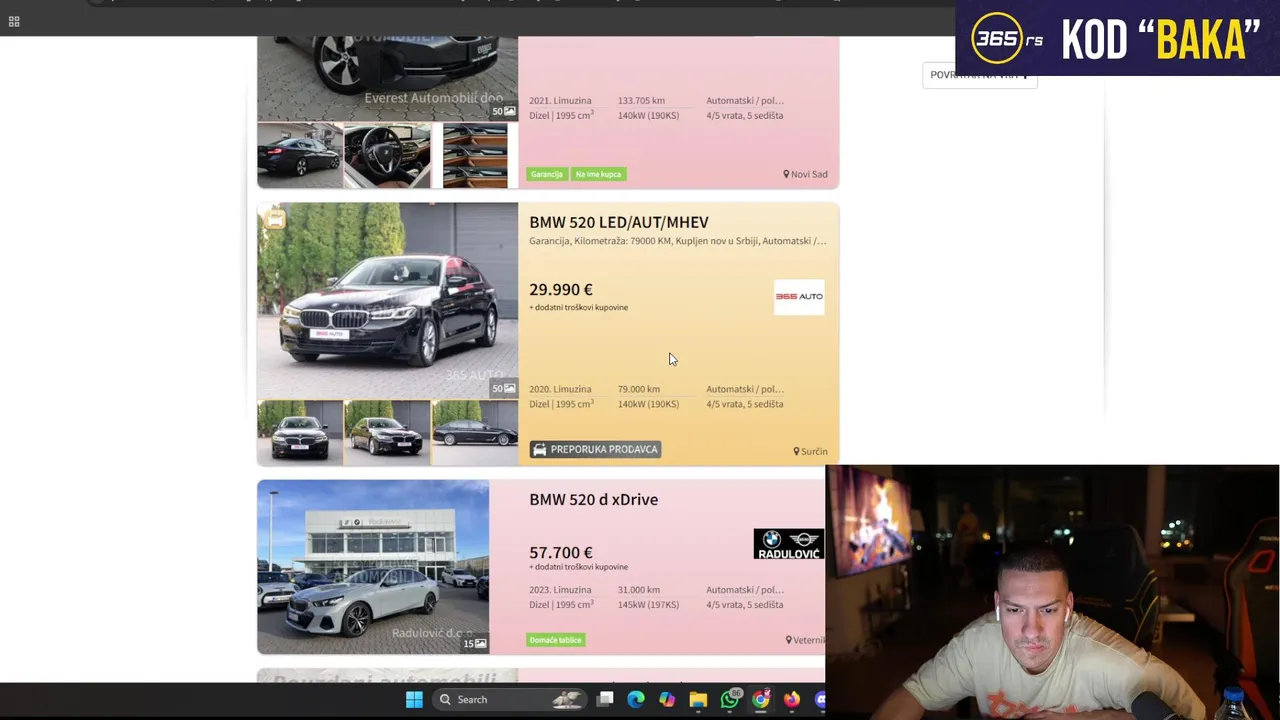Screen dimensions: 1280x720
Task: Click the 365 AUTO dealer logo
Action: click(799, 297)
